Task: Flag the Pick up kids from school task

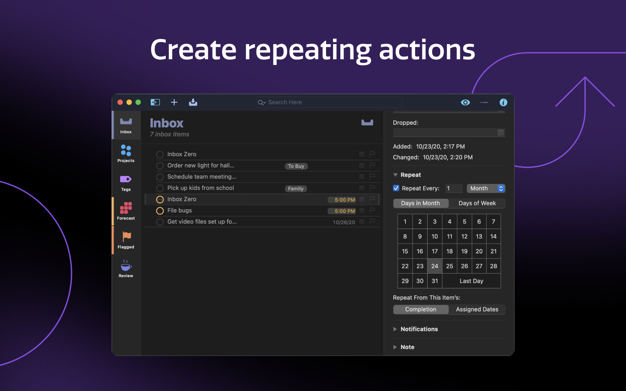Action: tap(372, 188)
